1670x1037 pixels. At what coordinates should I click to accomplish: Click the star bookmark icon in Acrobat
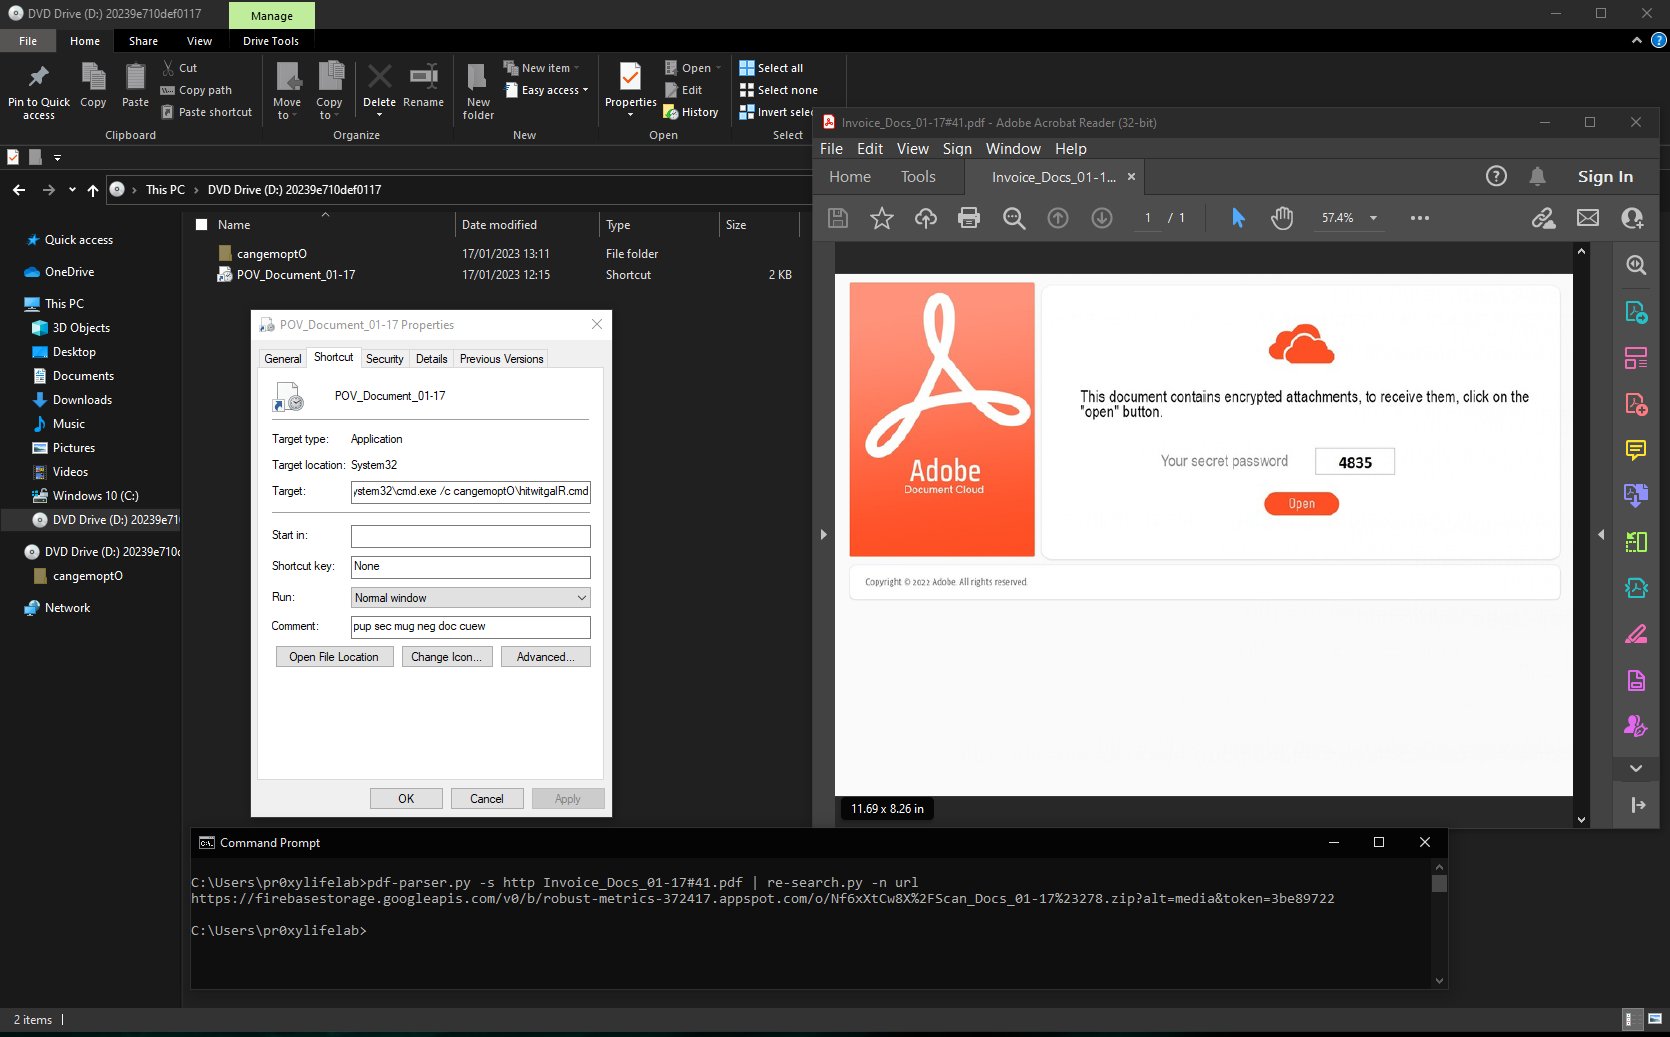tap(881, 218)
